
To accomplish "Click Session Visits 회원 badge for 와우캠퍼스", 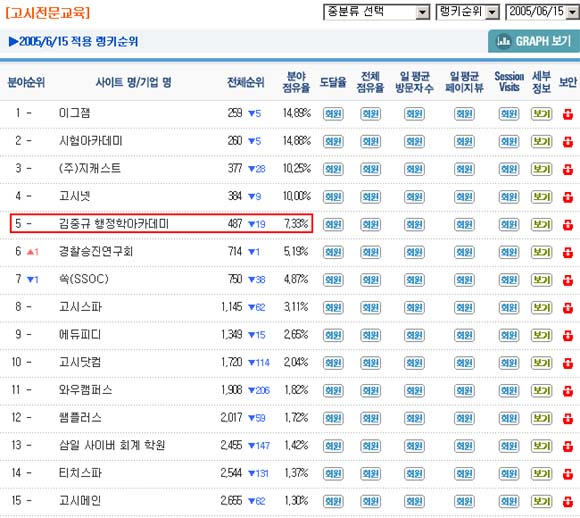I will click(x=509, y=391).
